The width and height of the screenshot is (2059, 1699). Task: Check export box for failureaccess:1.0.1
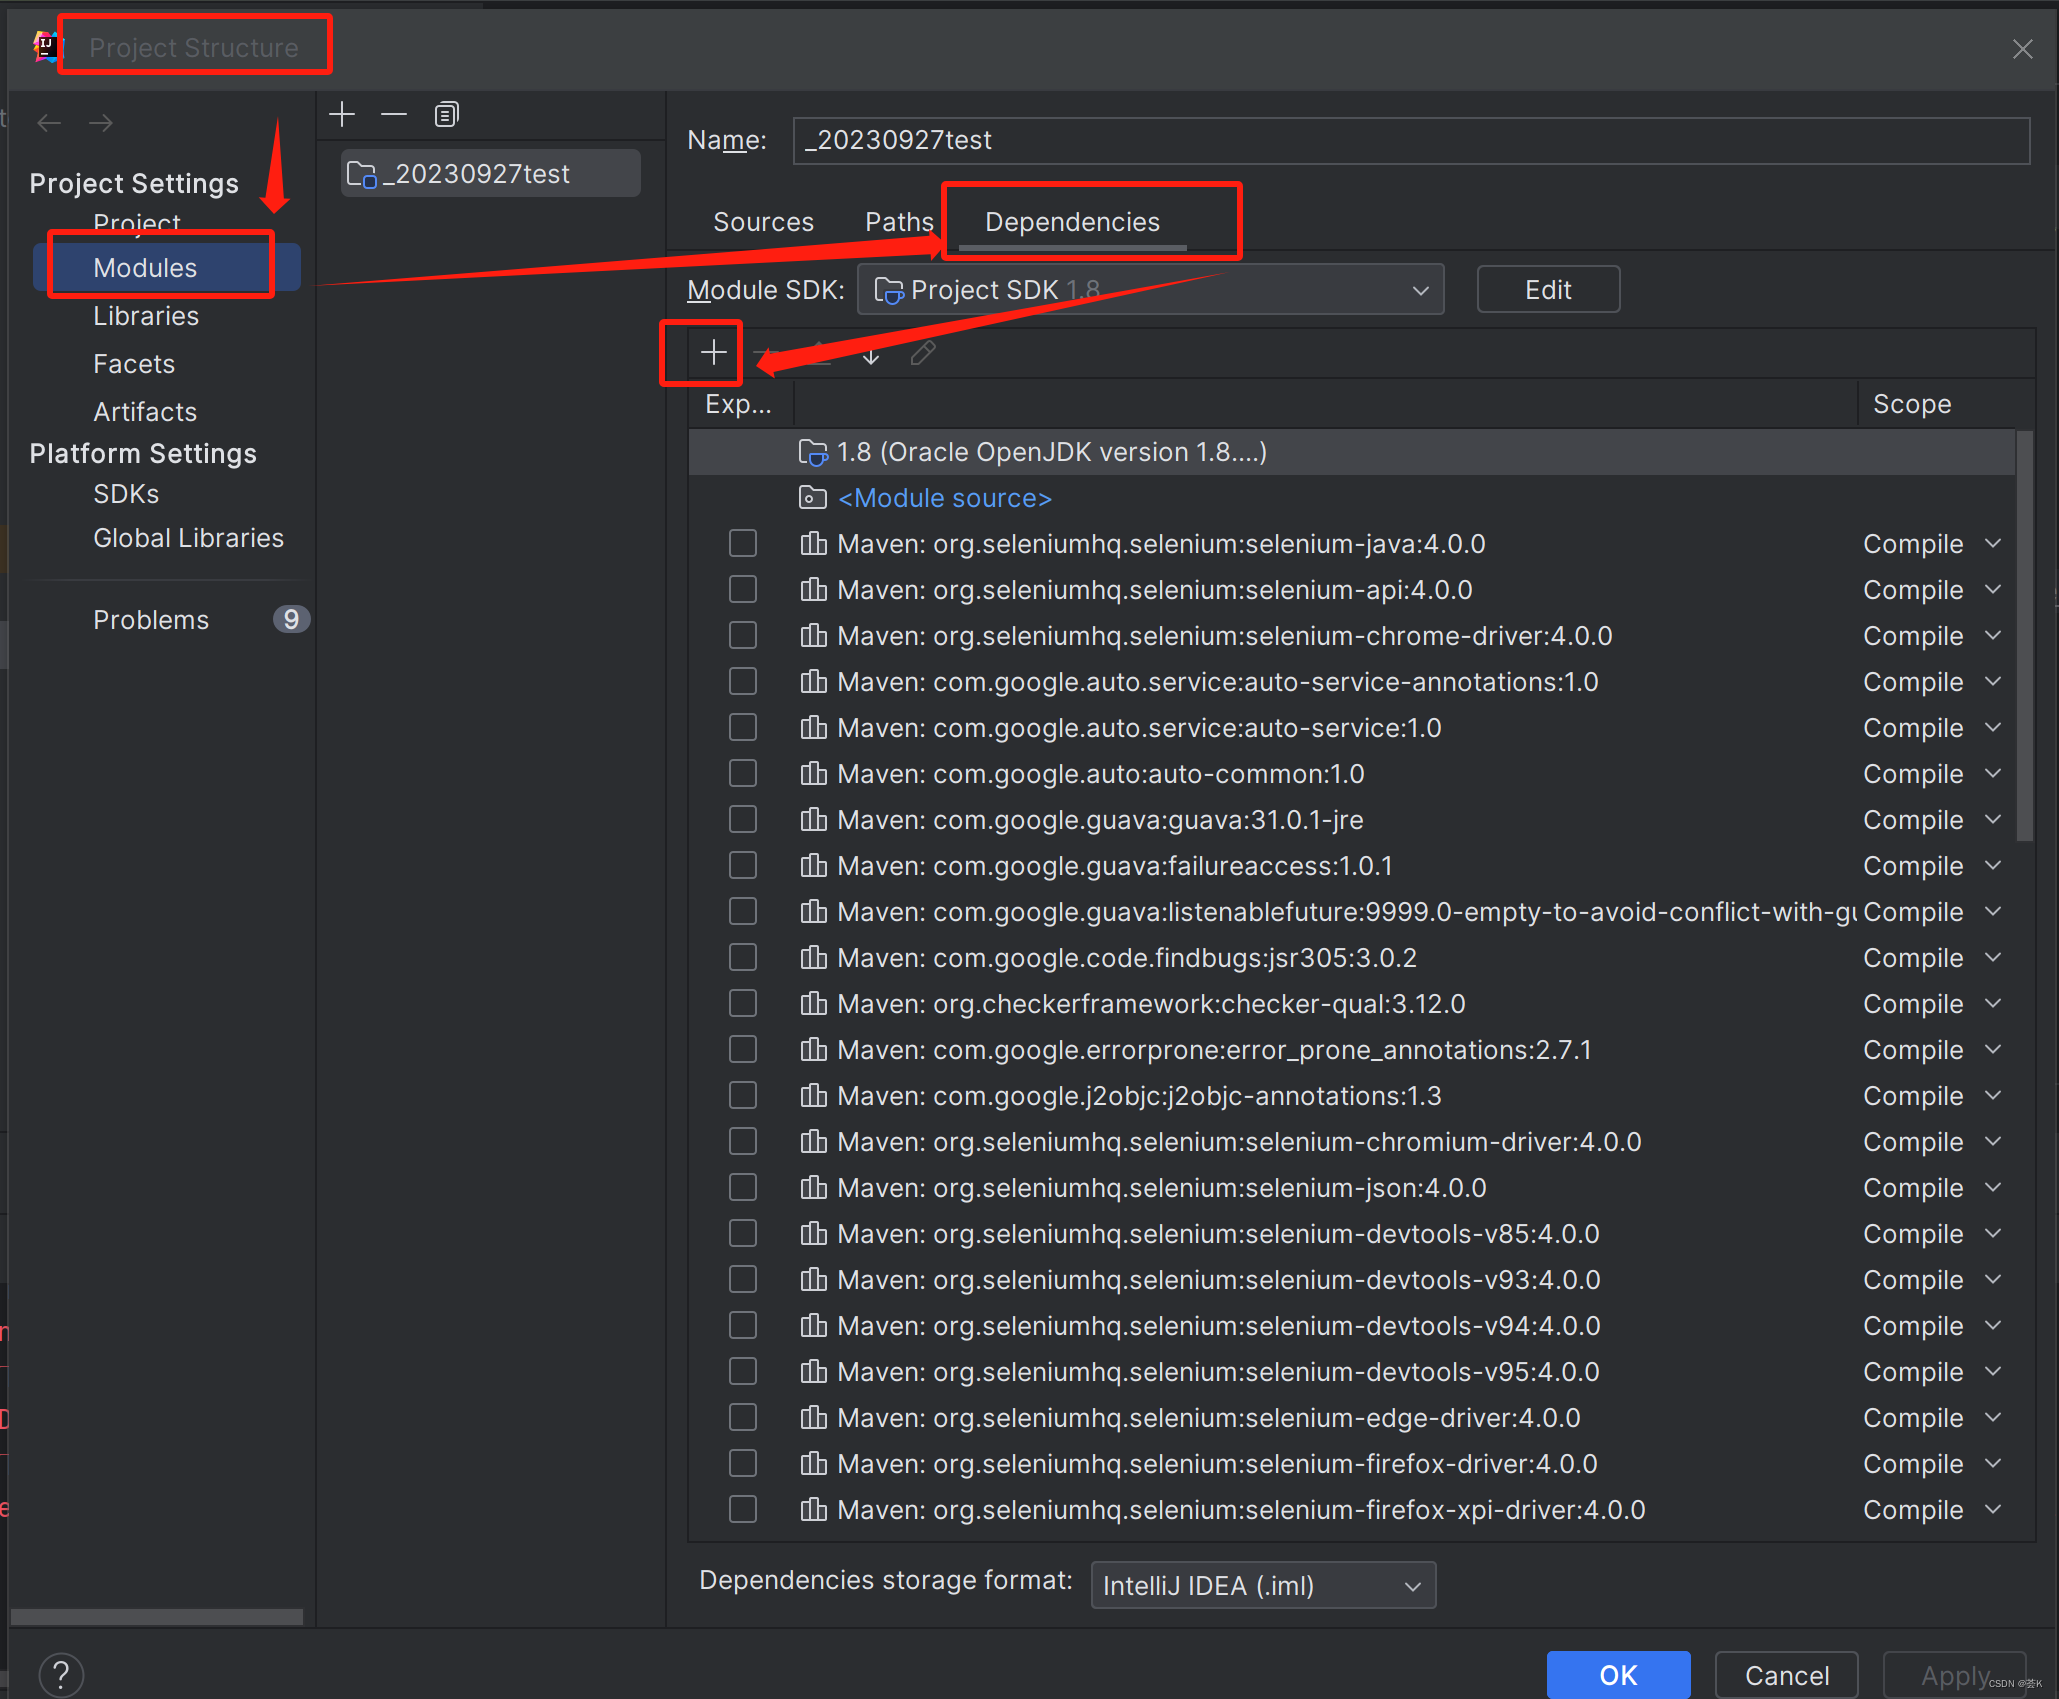pyautogui.click(x=743, y=865)
